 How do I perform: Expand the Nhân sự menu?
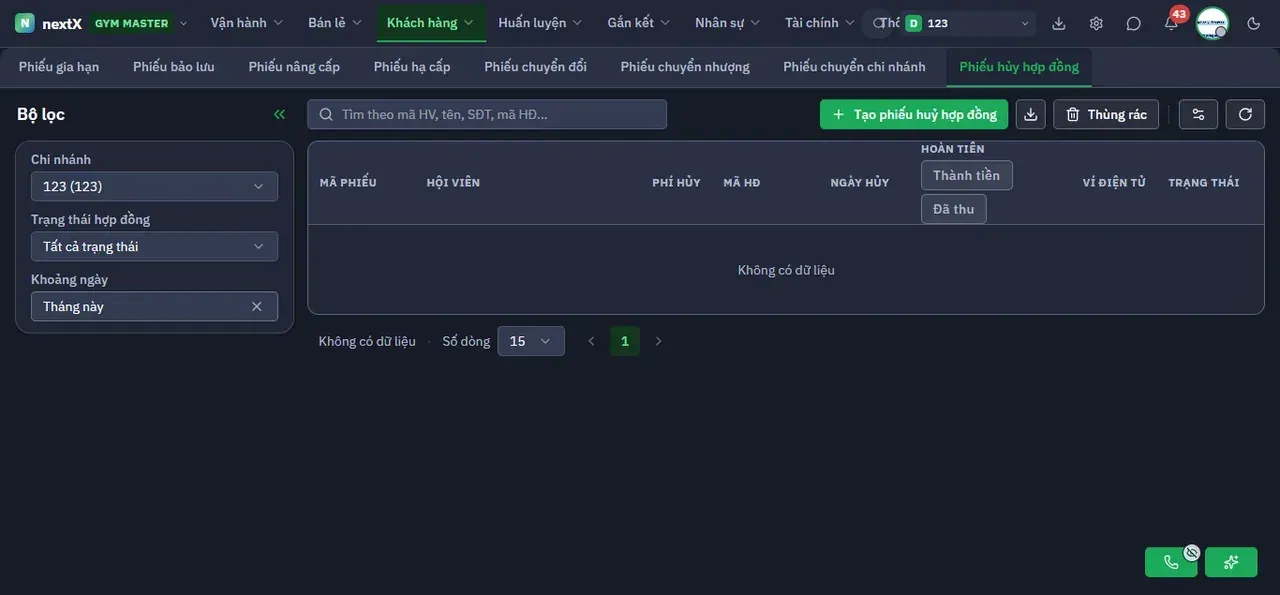point(728,23)
